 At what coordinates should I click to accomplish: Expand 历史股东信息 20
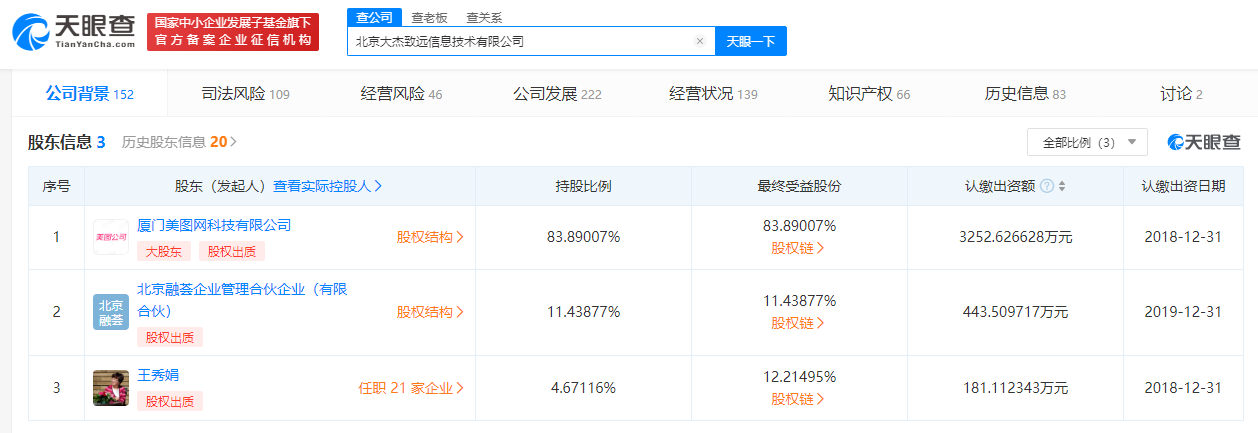(x=179, y=142)
